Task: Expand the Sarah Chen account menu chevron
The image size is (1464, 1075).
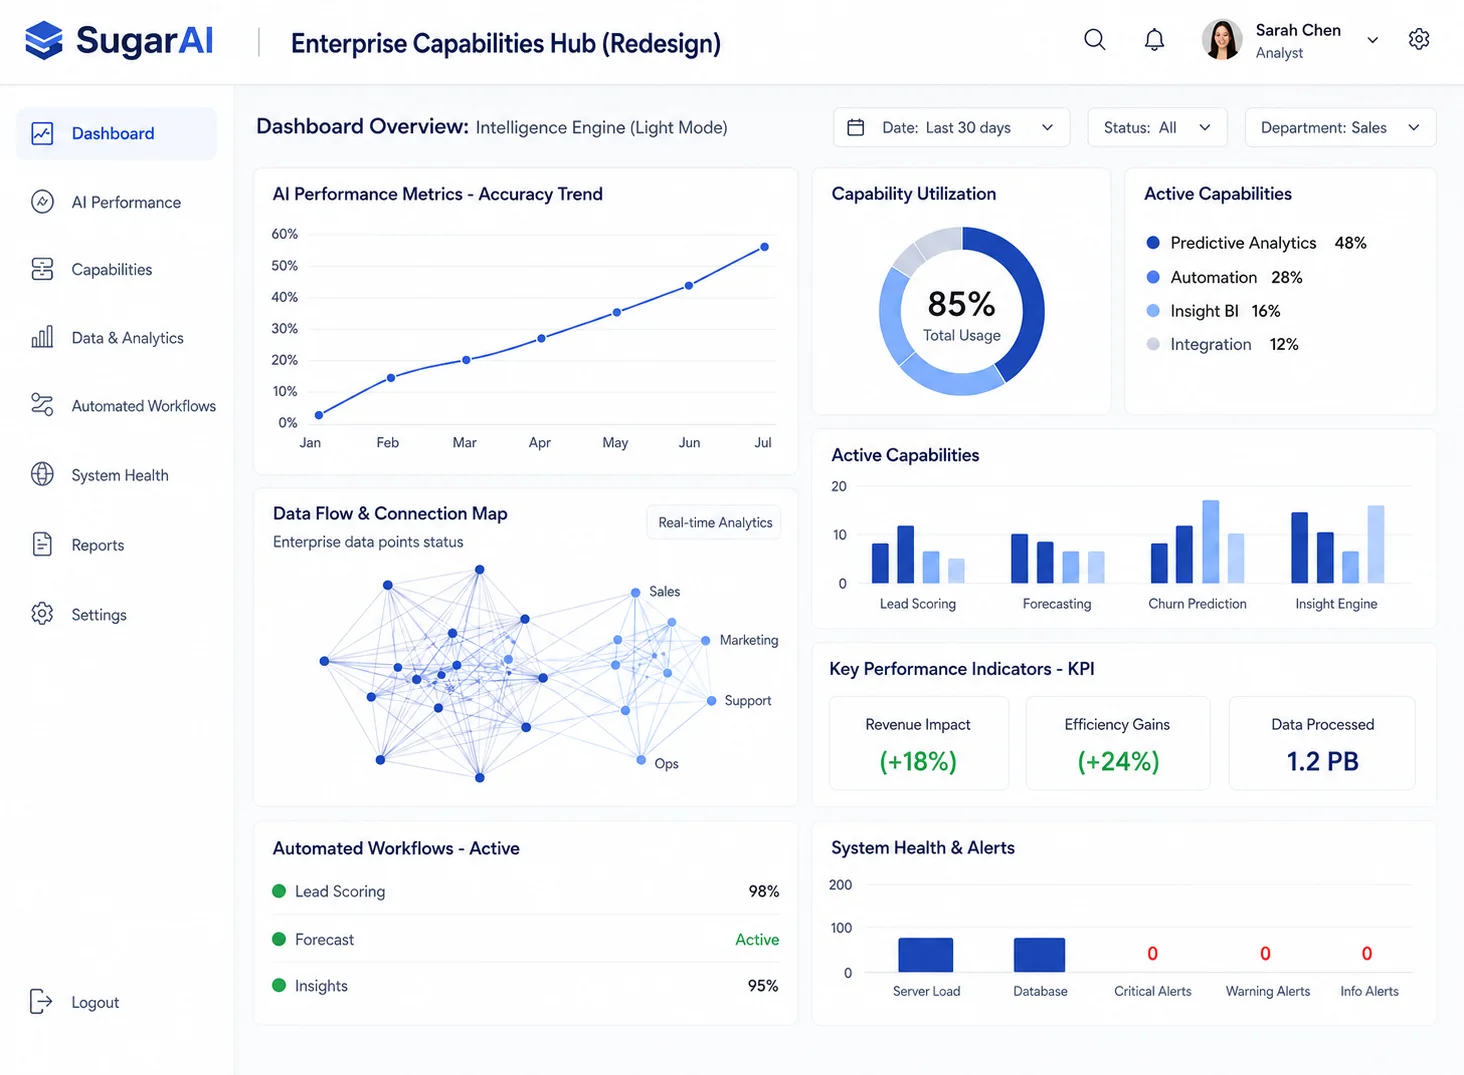Action: 1373,40
